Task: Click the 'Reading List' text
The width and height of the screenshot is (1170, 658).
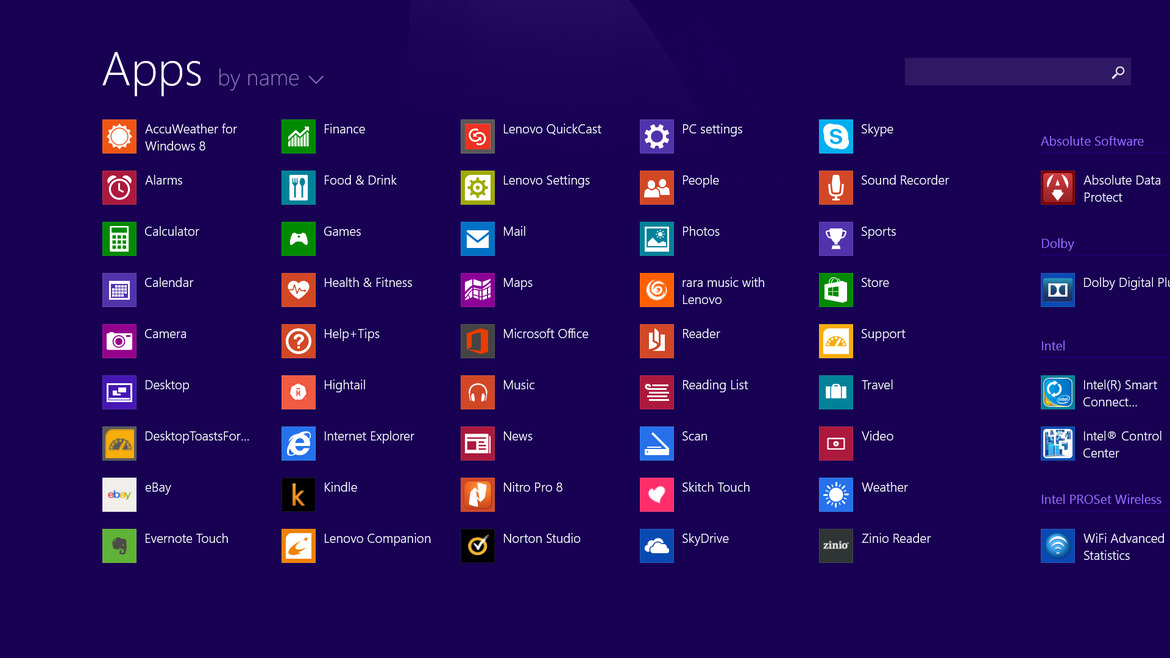Action: 715,385
